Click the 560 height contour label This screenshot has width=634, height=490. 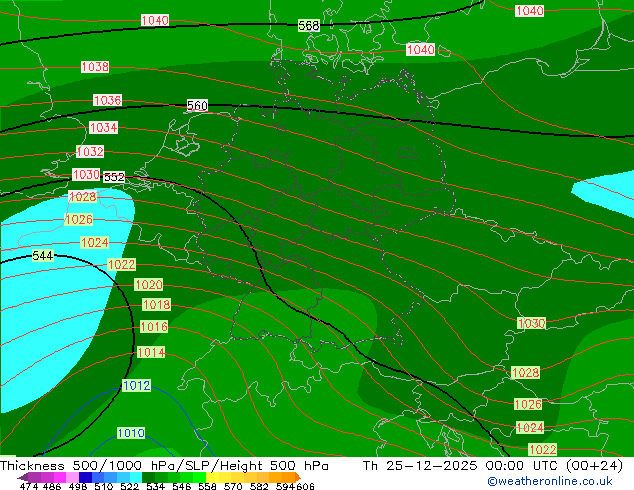click(x=197, y=106)
